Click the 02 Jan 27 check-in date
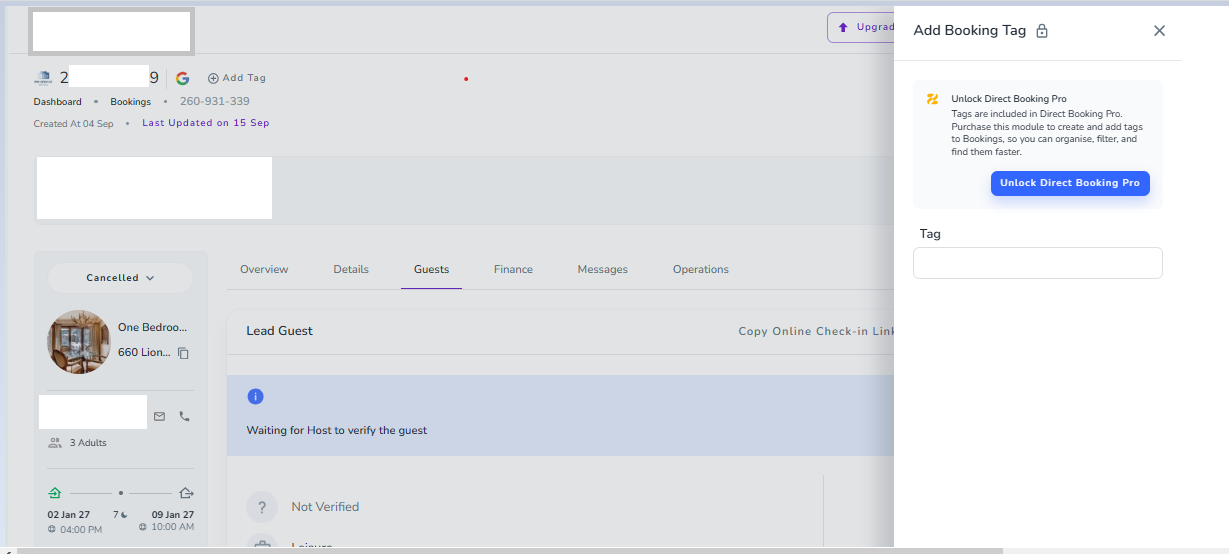The image size is (1229, 554). pyautogui.click(x=69, y=514)
